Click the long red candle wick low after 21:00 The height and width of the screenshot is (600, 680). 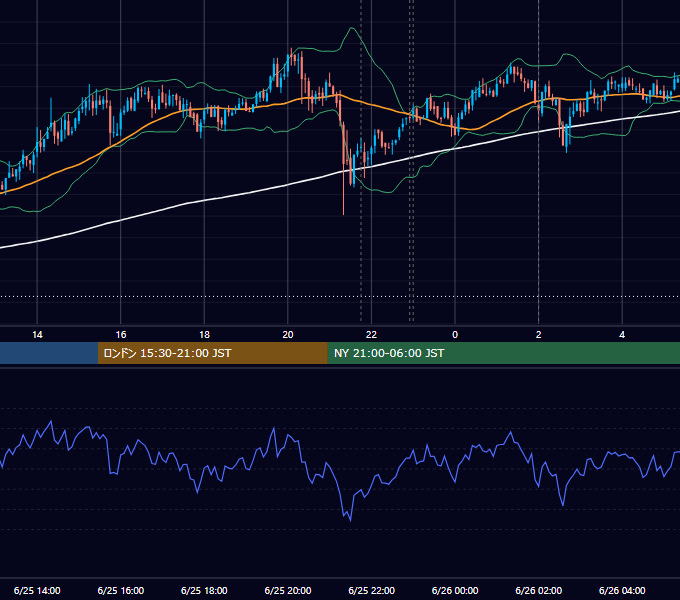[x=343, y=212]
